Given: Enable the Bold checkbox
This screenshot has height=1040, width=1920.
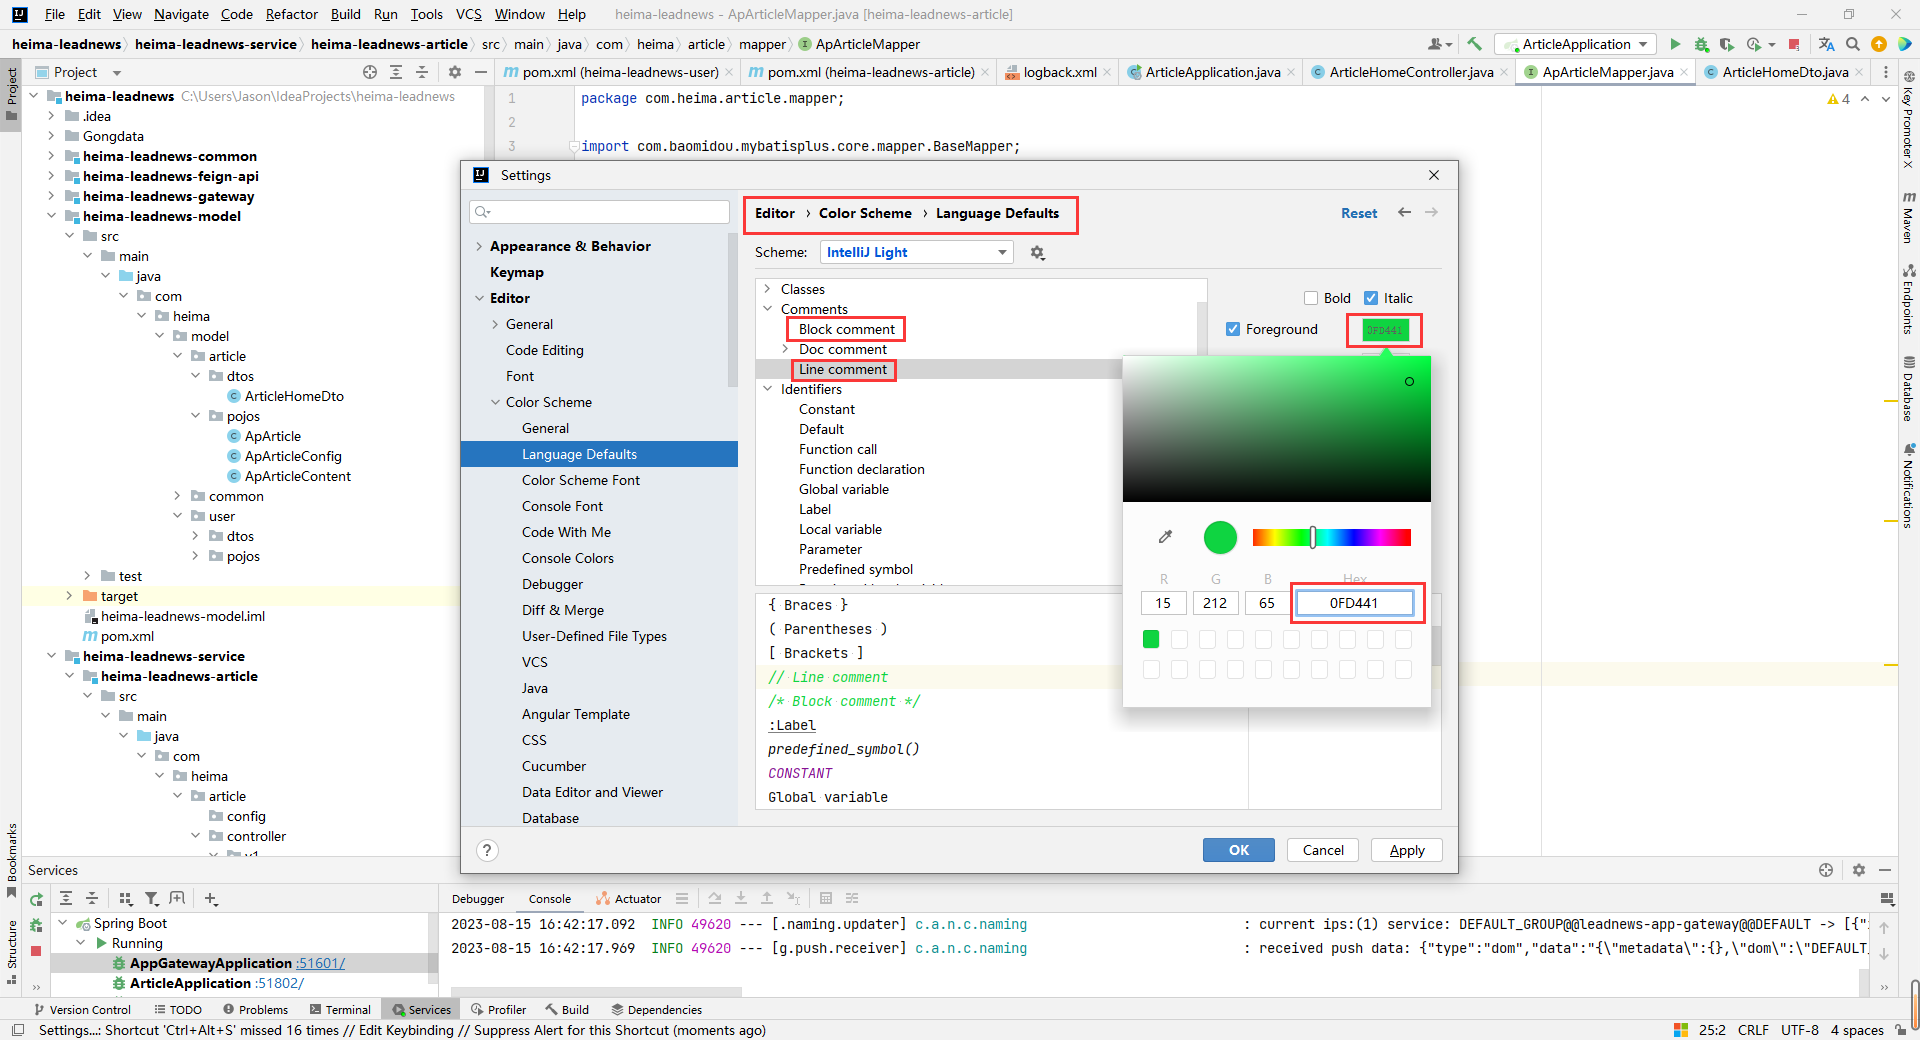Looking at the screenshot, I should (x=1311, y=298).
